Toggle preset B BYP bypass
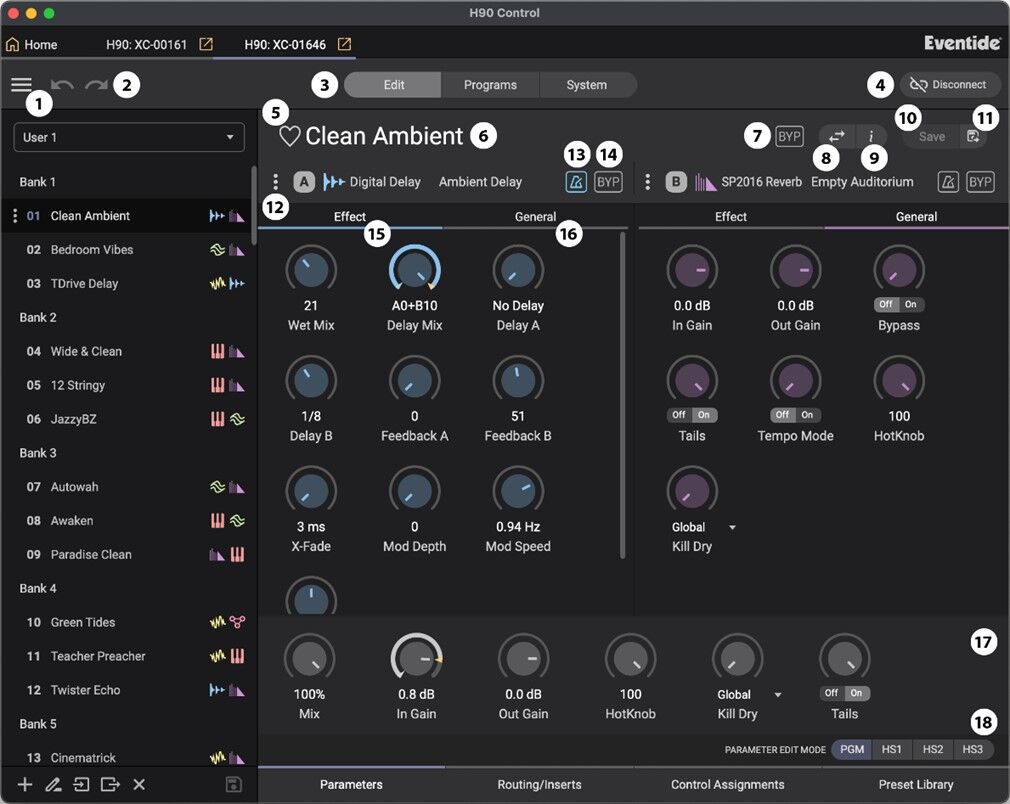The width and height of the screenshot is (1010, 804). (980, 182)
